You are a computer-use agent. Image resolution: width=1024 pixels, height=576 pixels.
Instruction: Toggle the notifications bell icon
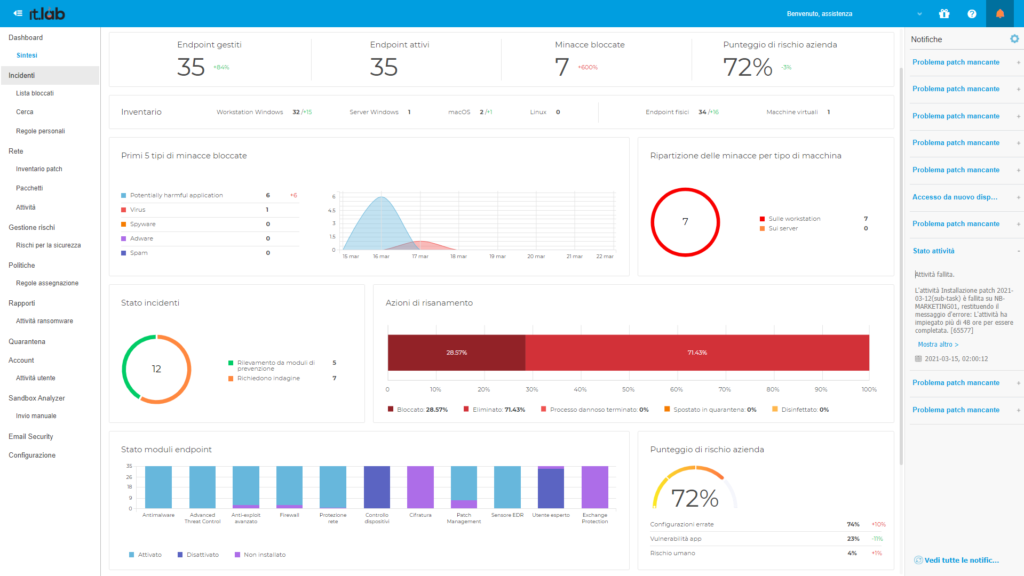(999, 14)
